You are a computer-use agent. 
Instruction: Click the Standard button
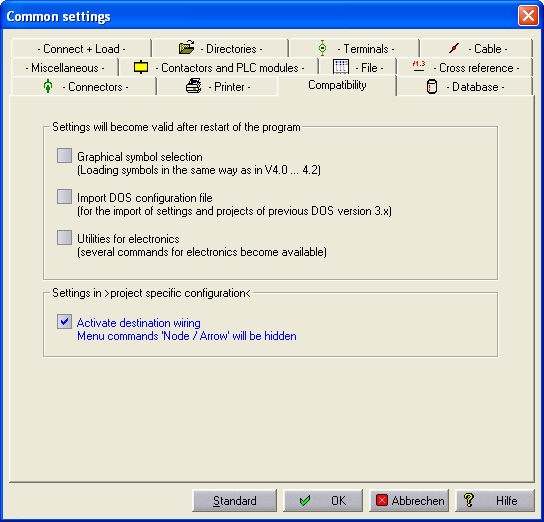[x=235, y=500]
